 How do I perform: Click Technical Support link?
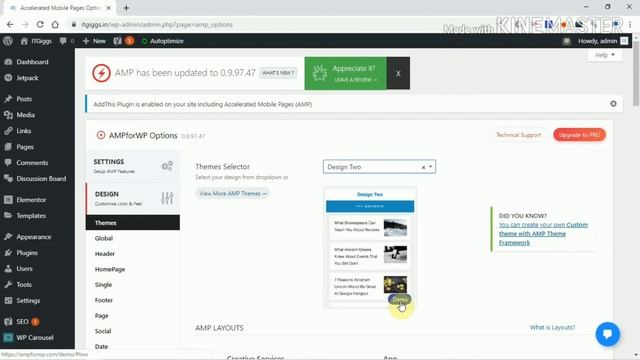coord(518,135)
